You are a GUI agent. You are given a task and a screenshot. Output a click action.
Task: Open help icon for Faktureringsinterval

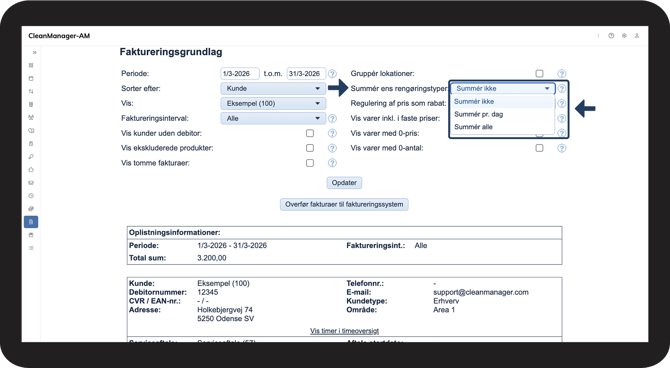[x=332, y=118]
